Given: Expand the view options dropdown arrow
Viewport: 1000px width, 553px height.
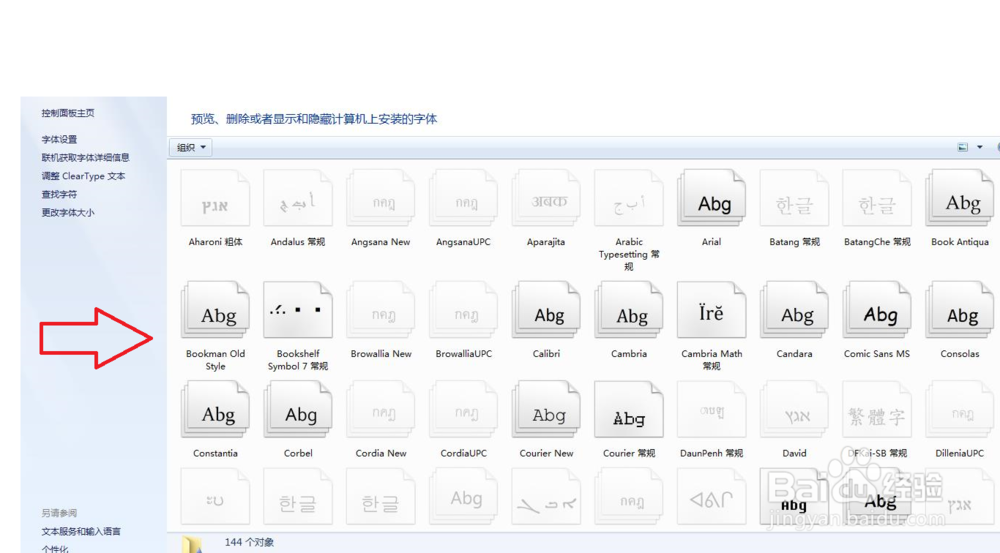Looking at the screenshot, I should (980, 147).
